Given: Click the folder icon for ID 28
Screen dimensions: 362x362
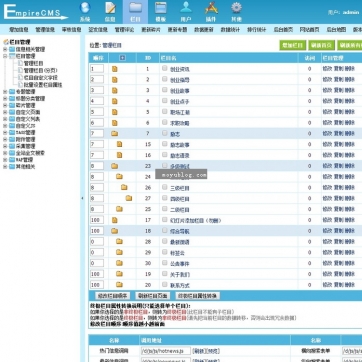Looking at the screenshot, I should pos(119,241).
